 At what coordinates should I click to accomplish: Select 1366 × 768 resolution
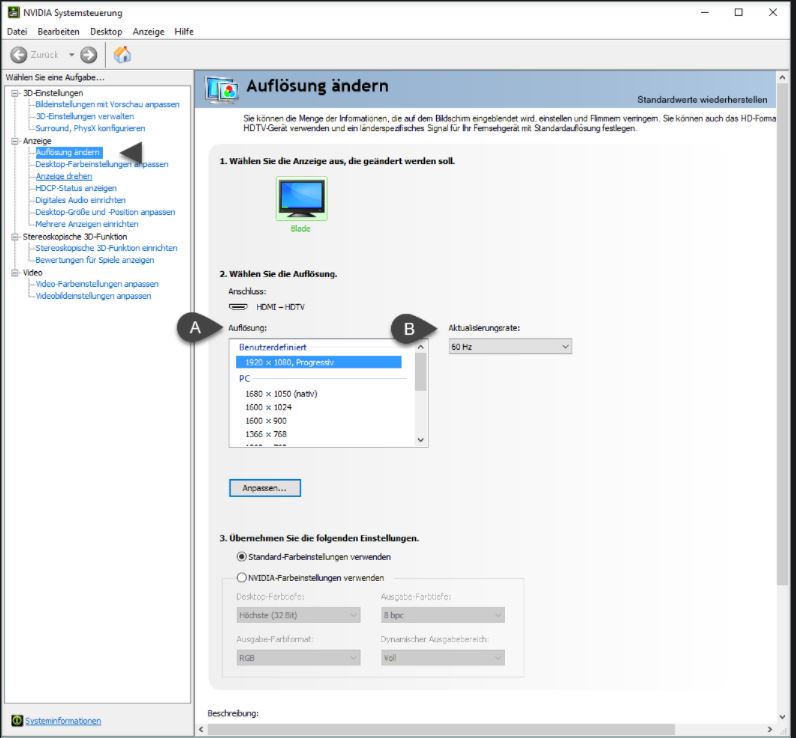[x=266, y=434]
